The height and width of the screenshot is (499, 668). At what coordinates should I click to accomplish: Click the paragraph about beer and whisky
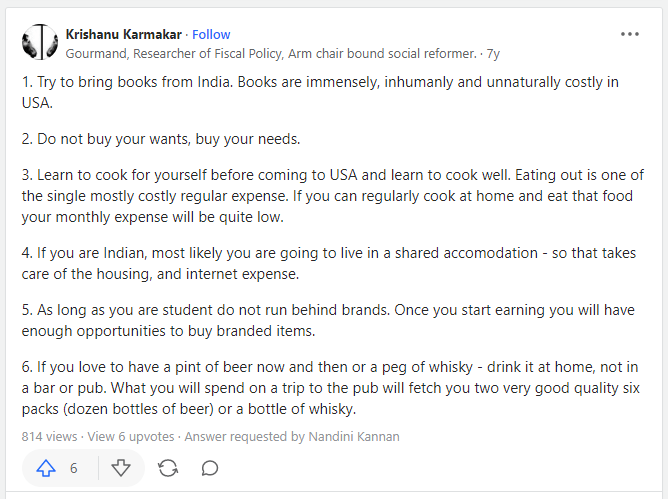click(331, 388)
